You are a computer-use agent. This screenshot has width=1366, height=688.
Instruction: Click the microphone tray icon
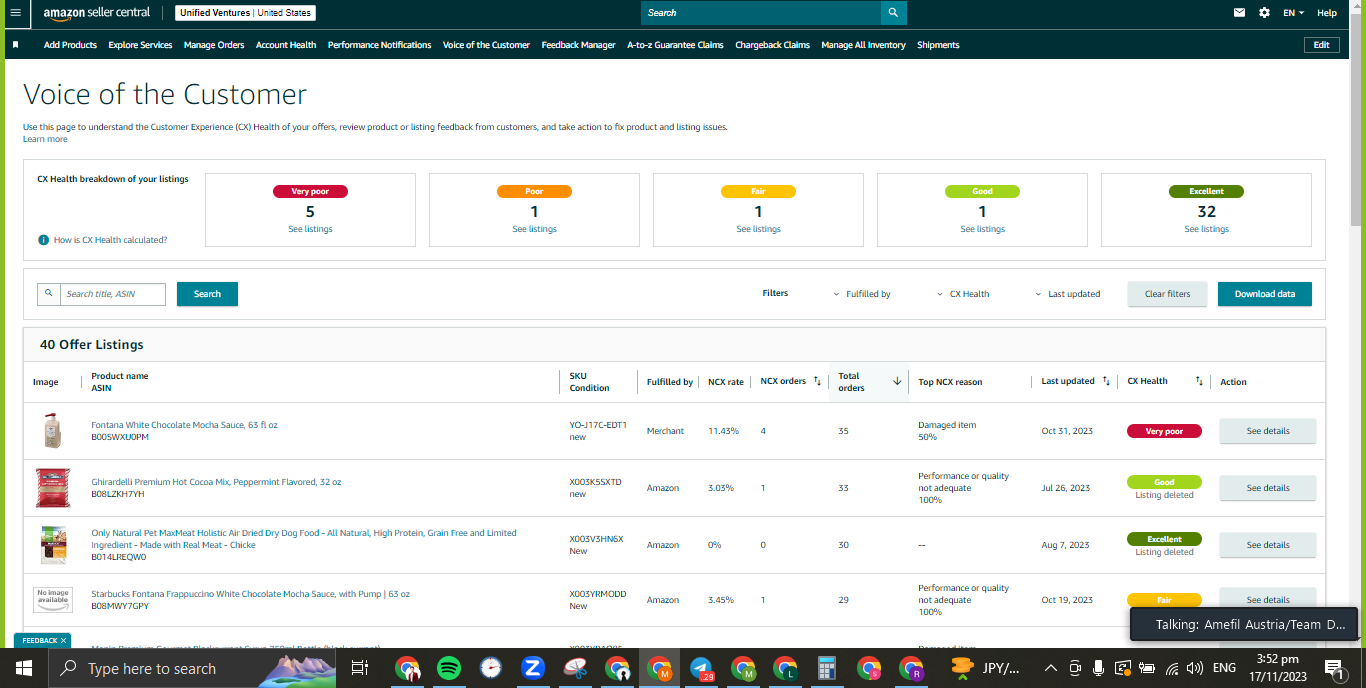1099,668
